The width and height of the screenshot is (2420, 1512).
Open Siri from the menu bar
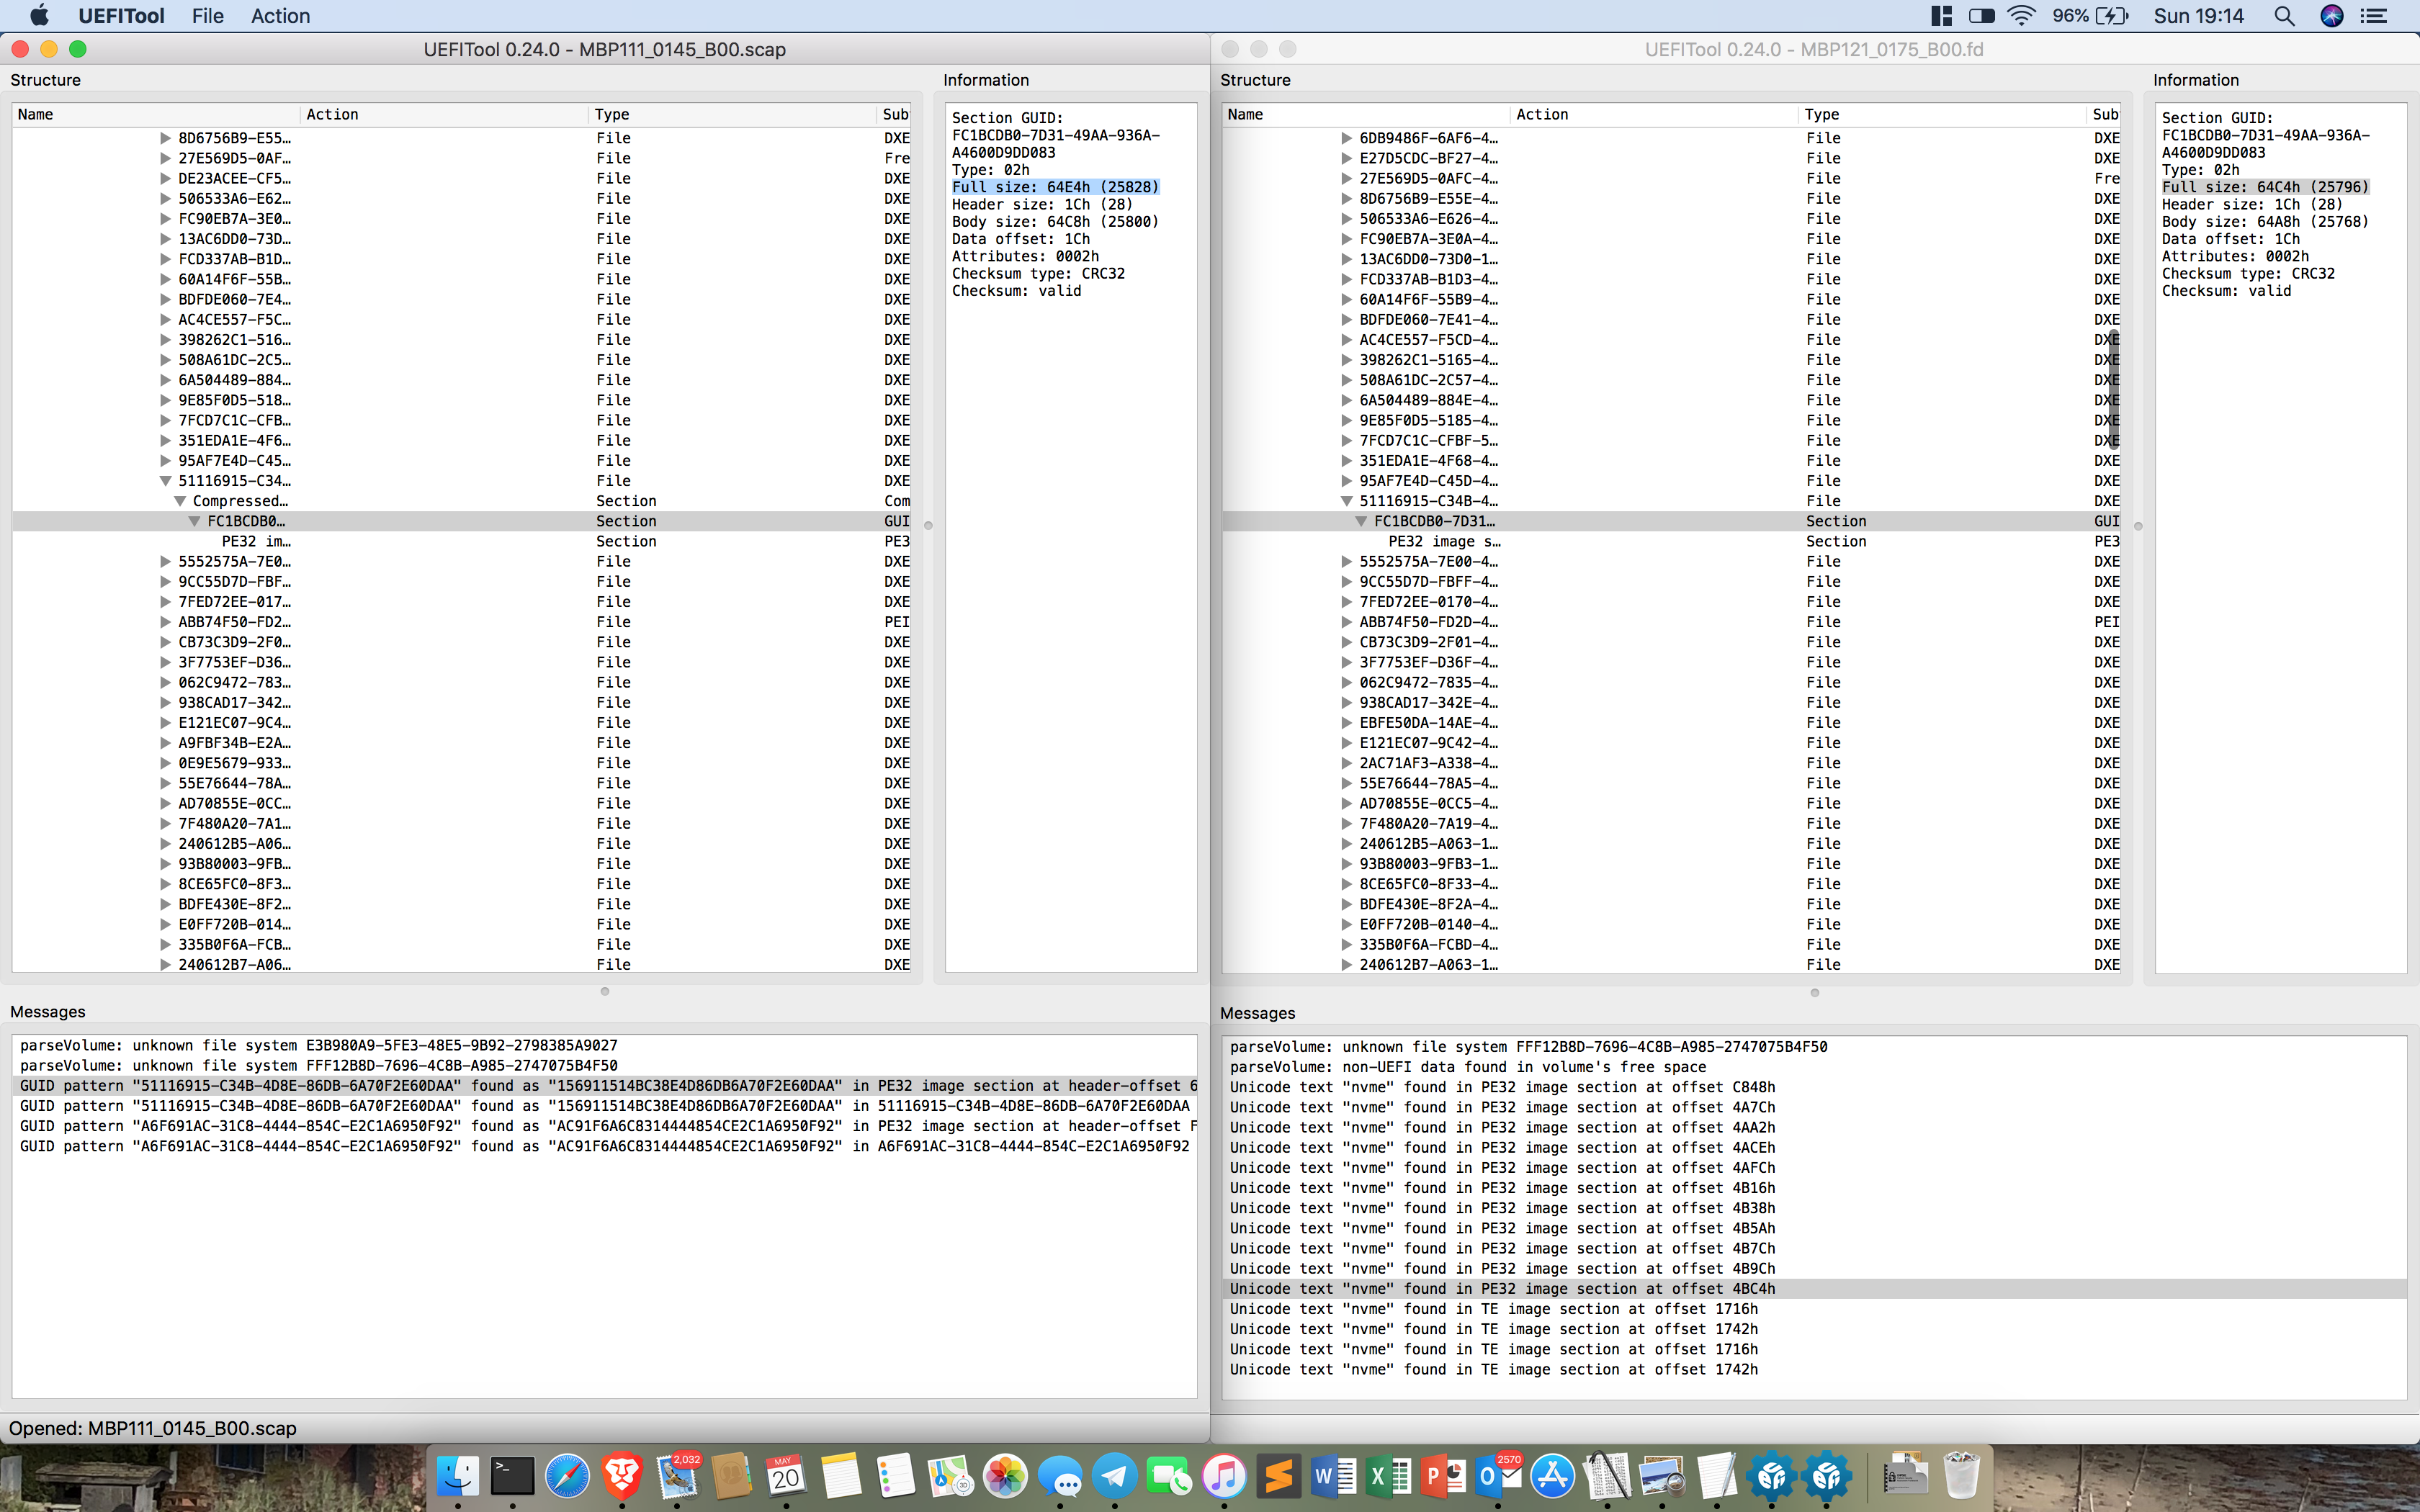(x=2332, y=16)
